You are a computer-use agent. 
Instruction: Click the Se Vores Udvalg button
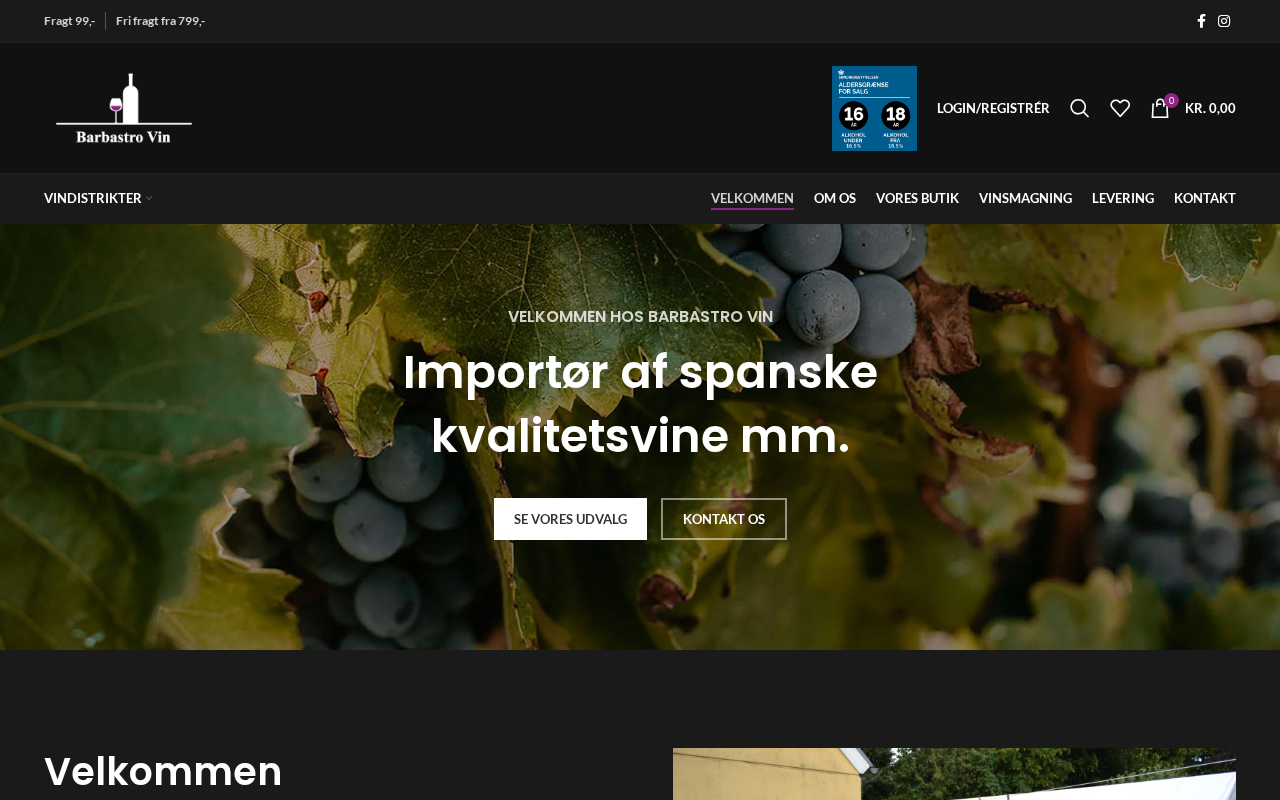(x=570, y=519)
